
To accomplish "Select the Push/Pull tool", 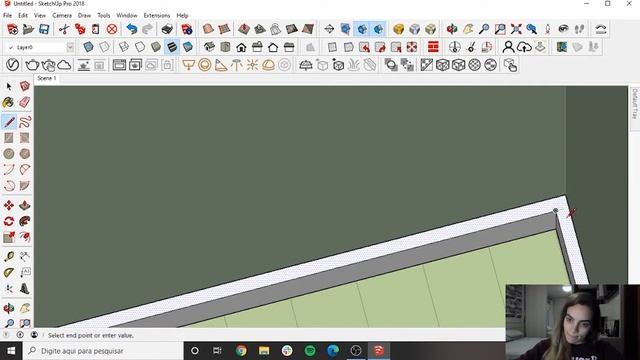I will 24,205.
